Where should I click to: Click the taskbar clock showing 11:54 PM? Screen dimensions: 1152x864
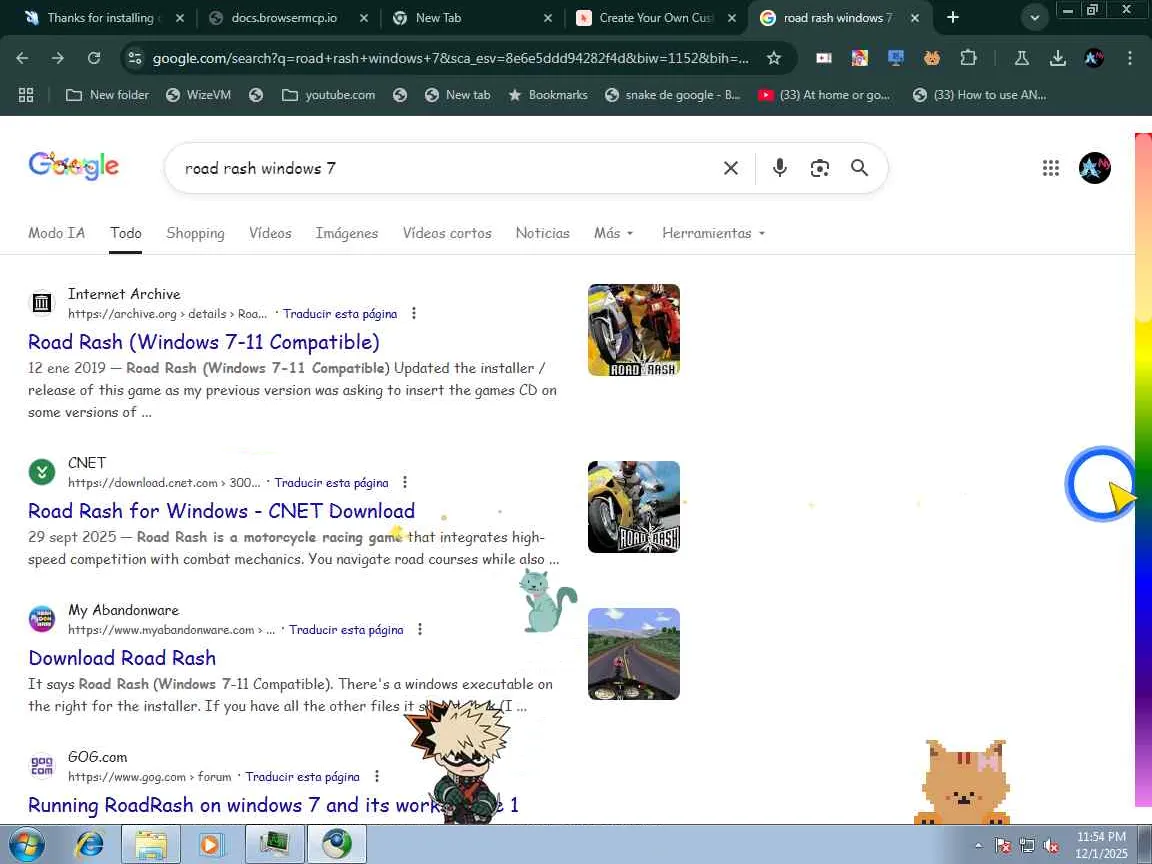(1101, 845)
